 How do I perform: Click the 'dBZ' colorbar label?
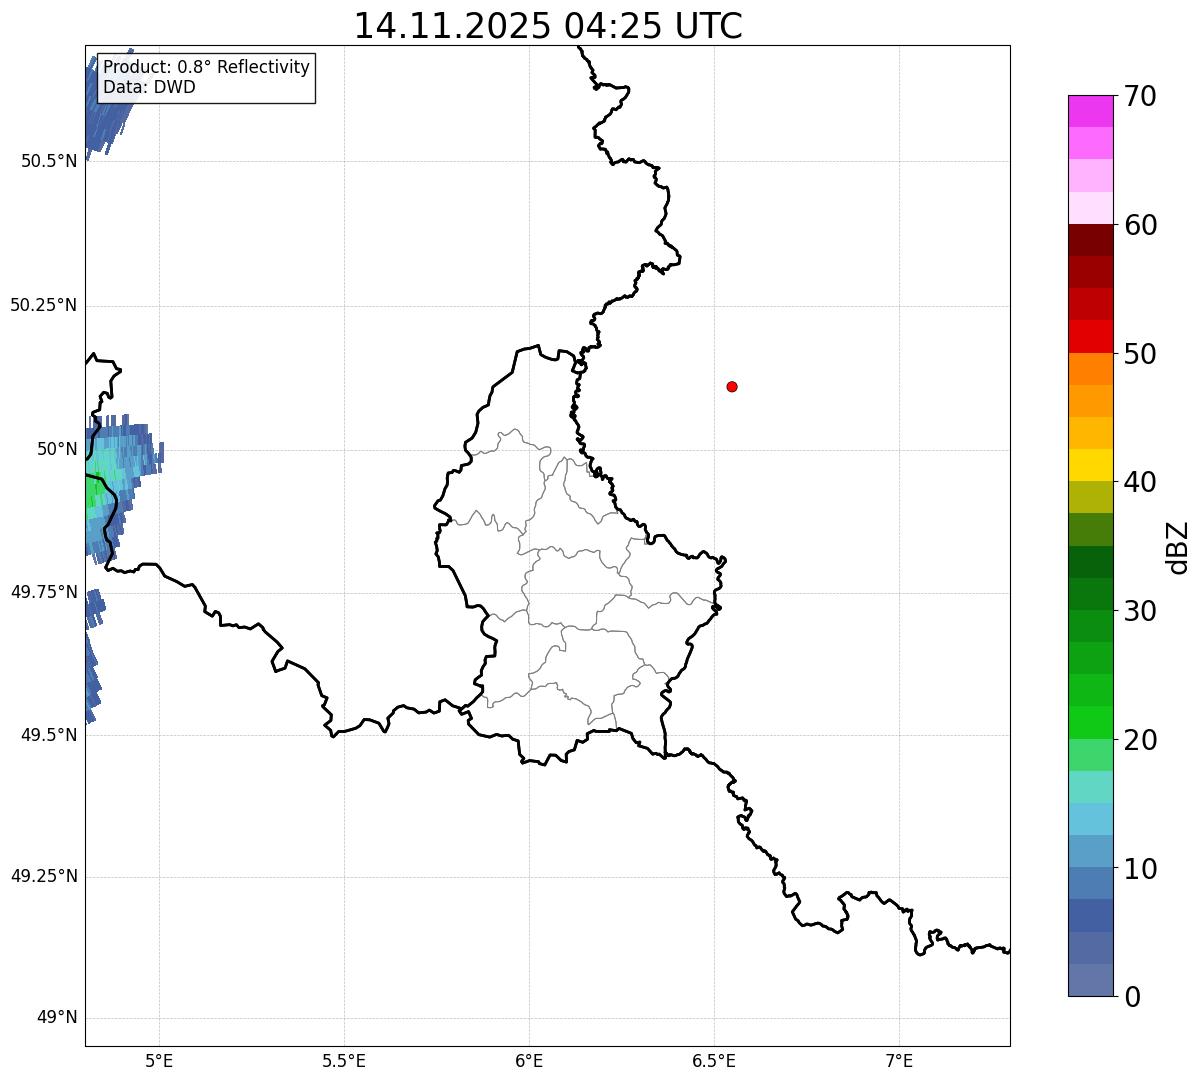click(x=1179, y=547)
